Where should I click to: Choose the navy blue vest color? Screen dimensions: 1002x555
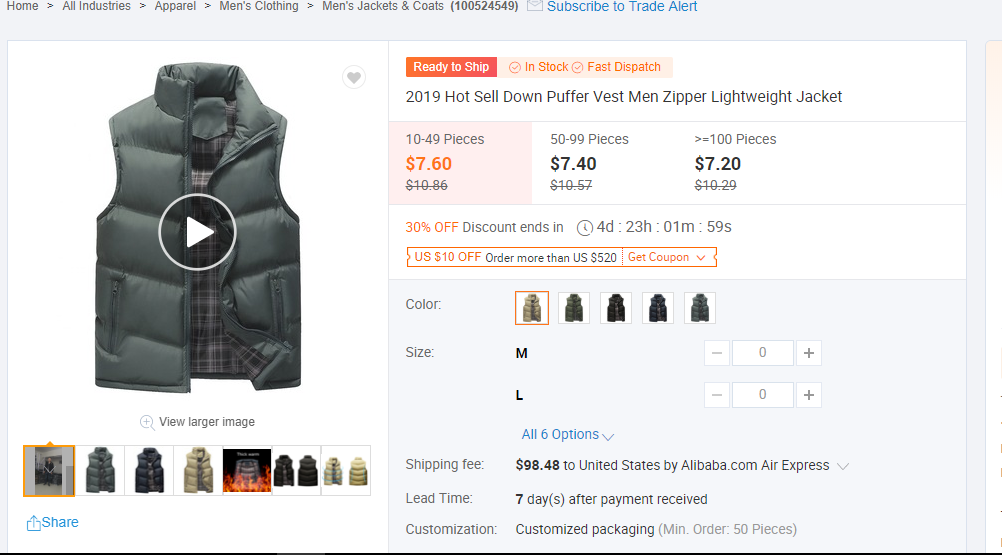click(x=658, y=308)
